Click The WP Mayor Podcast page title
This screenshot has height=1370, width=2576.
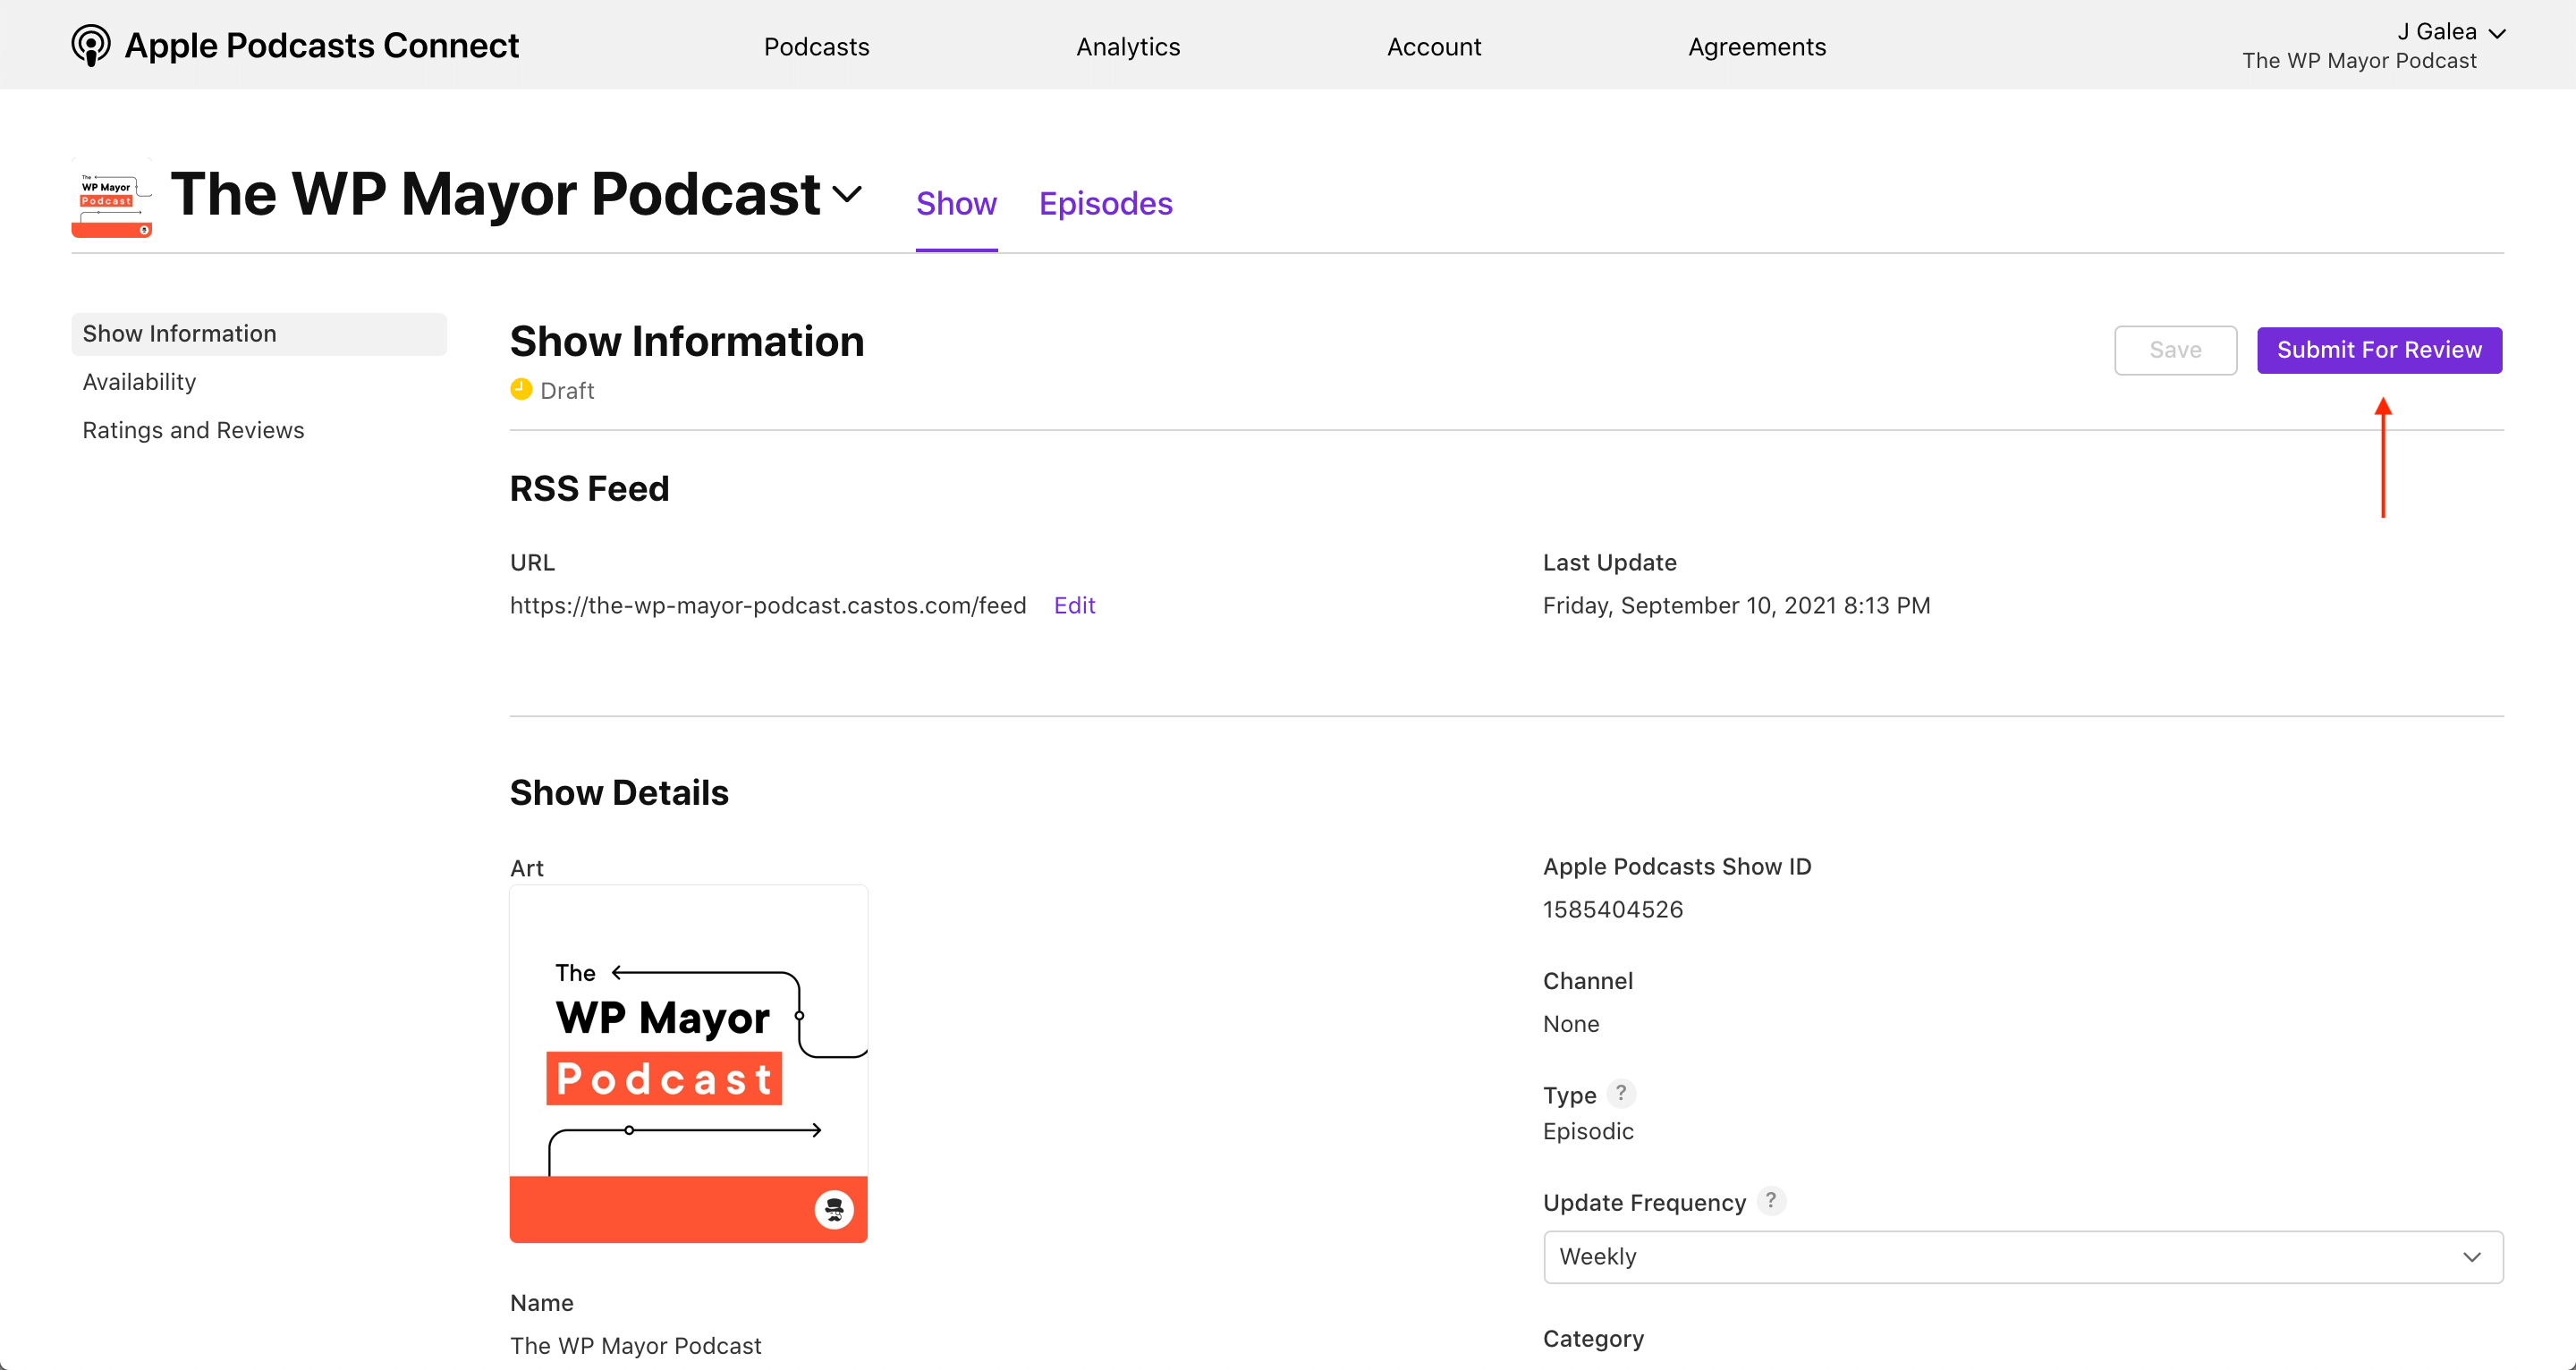tap(495, 194)
